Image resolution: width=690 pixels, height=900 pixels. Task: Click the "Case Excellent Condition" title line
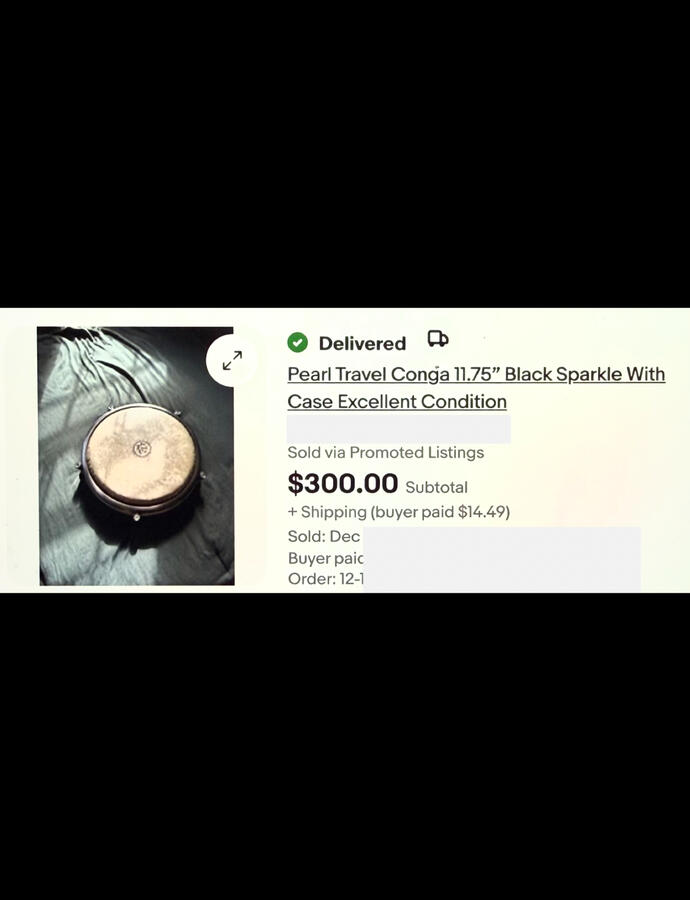pos(397,401)
